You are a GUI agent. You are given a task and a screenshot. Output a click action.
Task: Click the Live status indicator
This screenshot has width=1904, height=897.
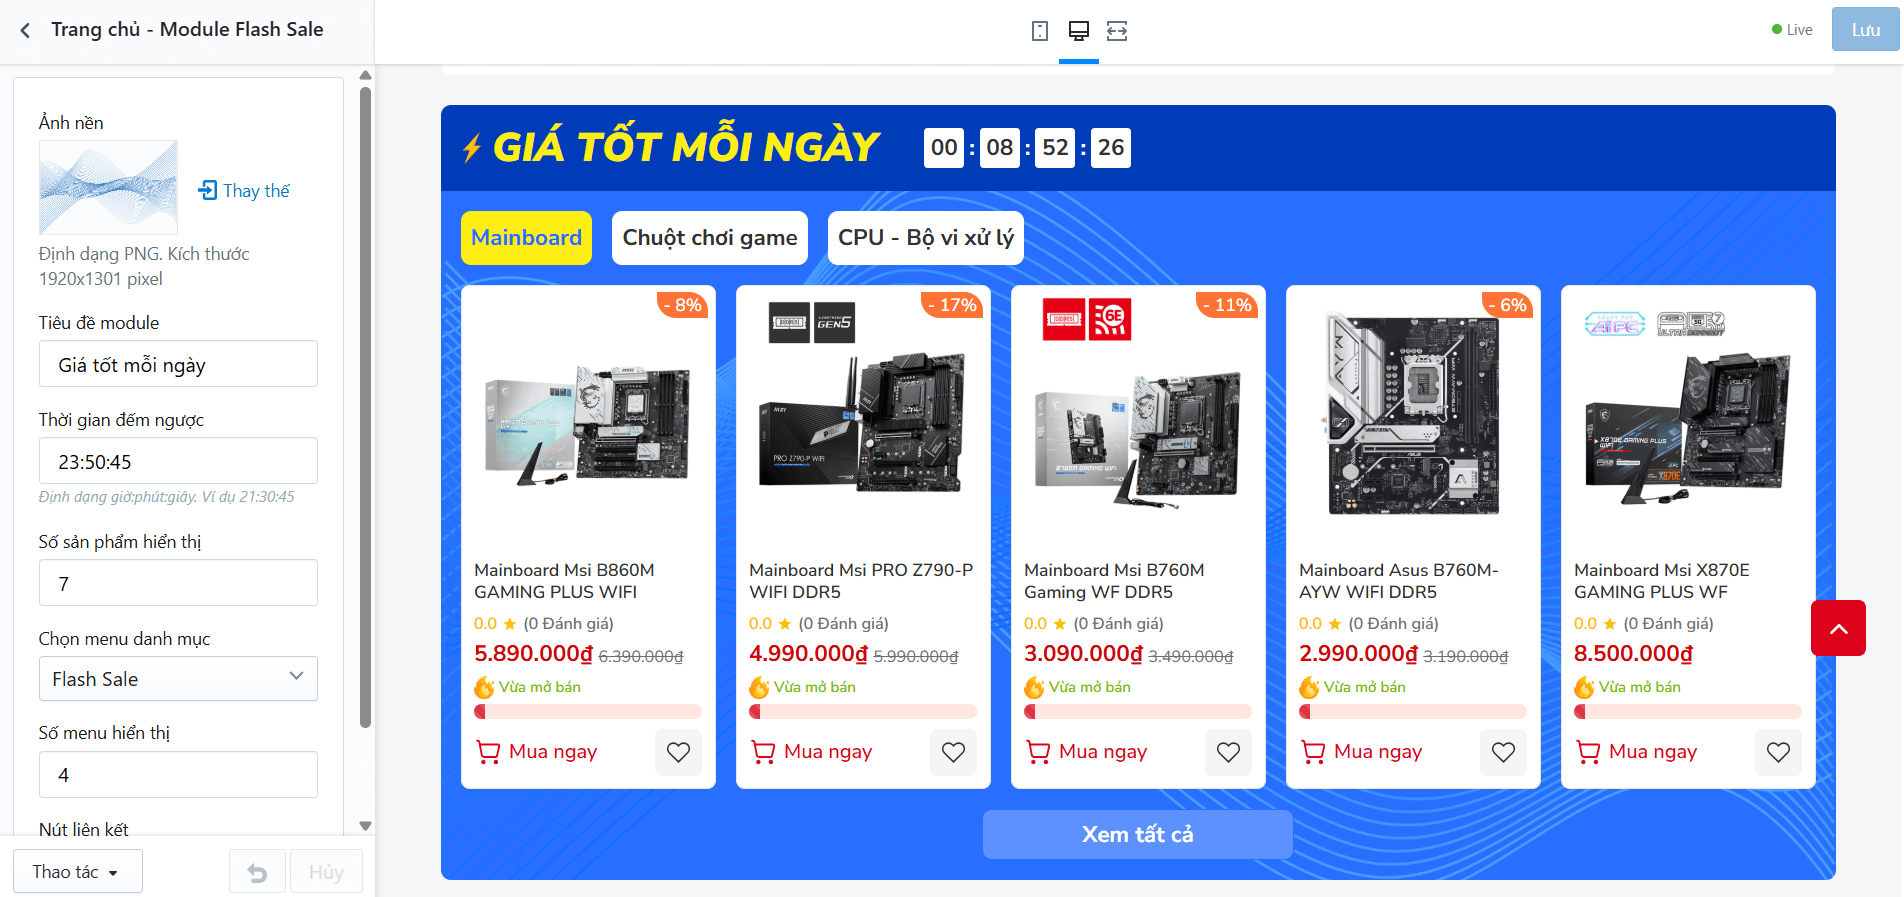(x=1792, y=30)
